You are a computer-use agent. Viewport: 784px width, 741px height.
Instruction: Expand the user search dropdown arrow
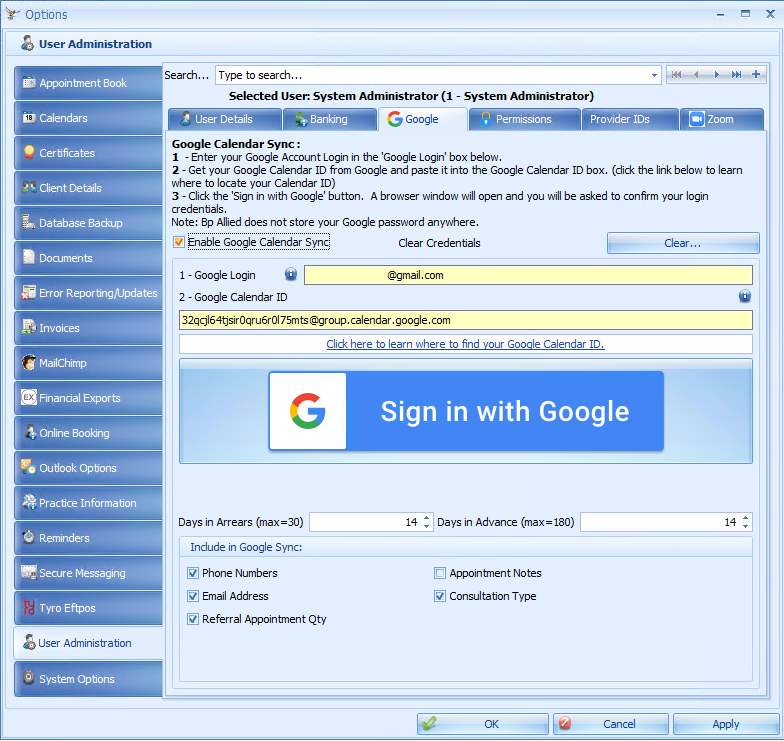pos(654,76)
